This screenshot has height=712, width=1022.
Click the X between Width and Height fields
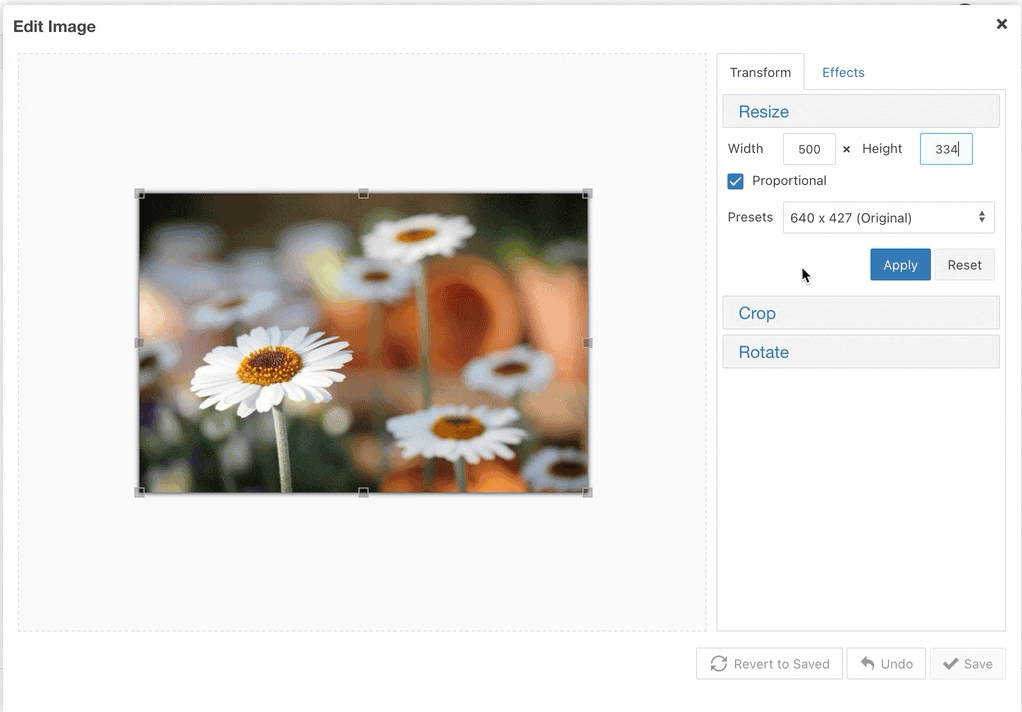[845, 148]
